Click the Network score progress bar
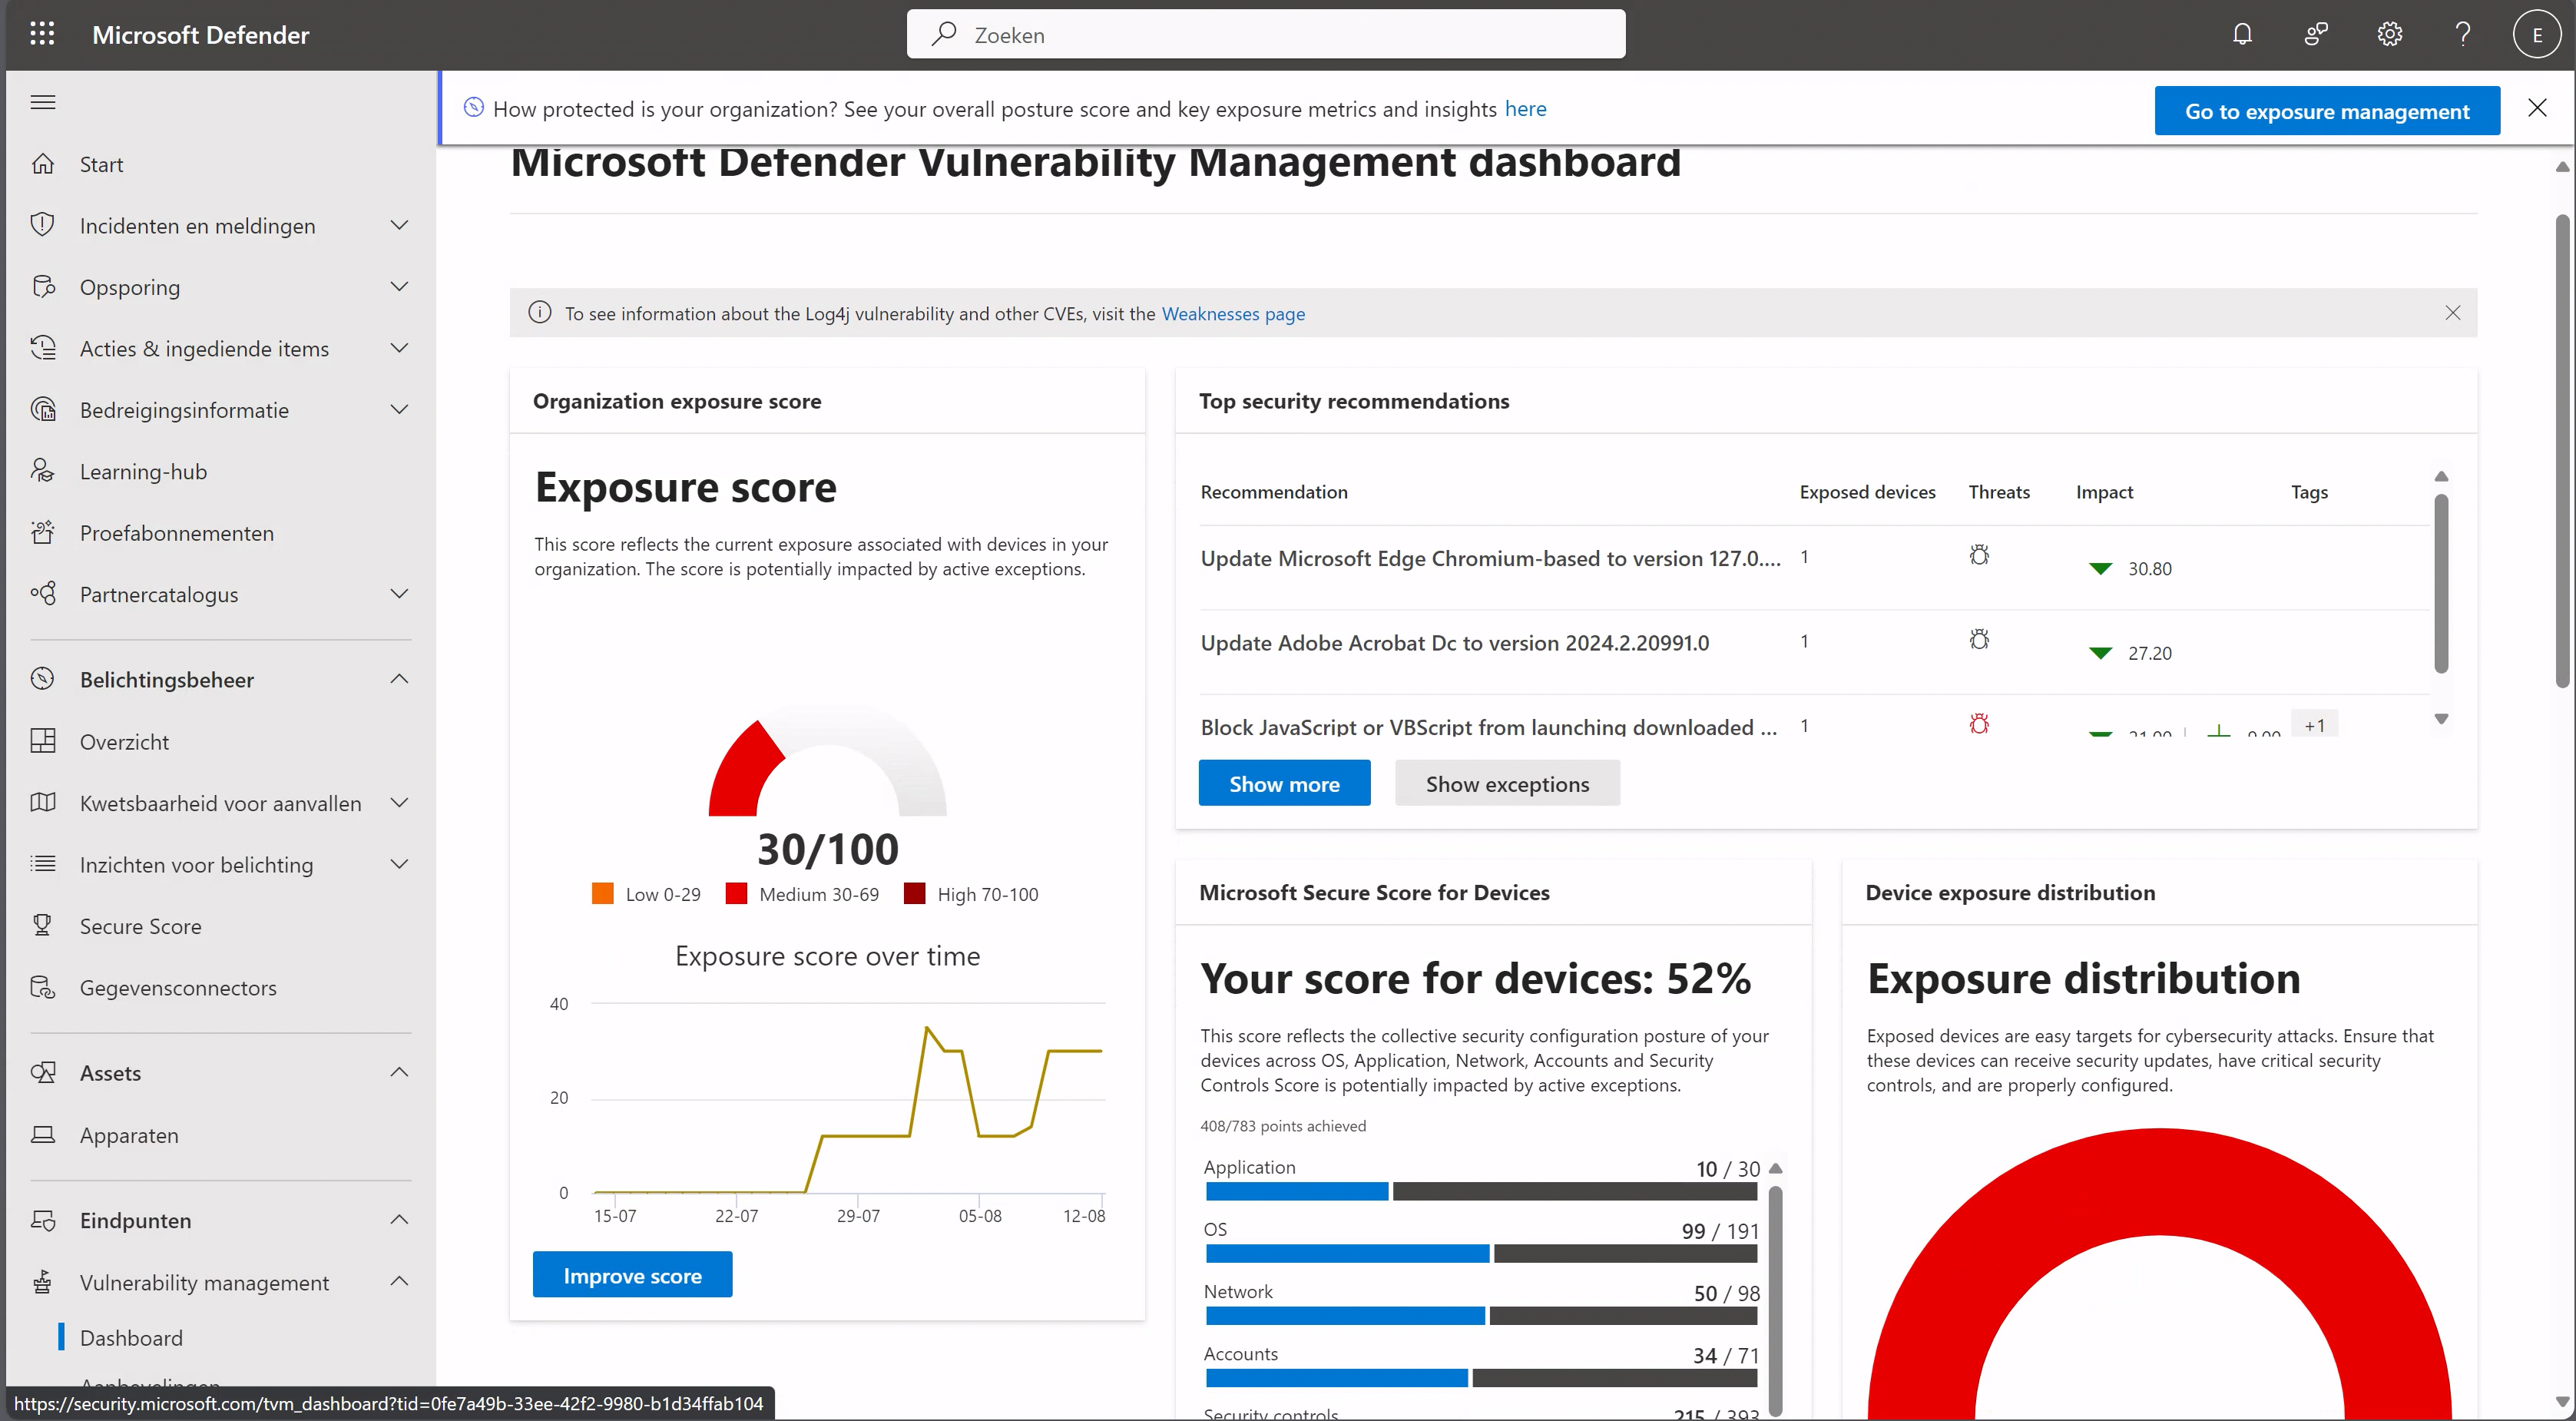The height and width of the screenshot is (1421, 2576). pos(1481,1316)
